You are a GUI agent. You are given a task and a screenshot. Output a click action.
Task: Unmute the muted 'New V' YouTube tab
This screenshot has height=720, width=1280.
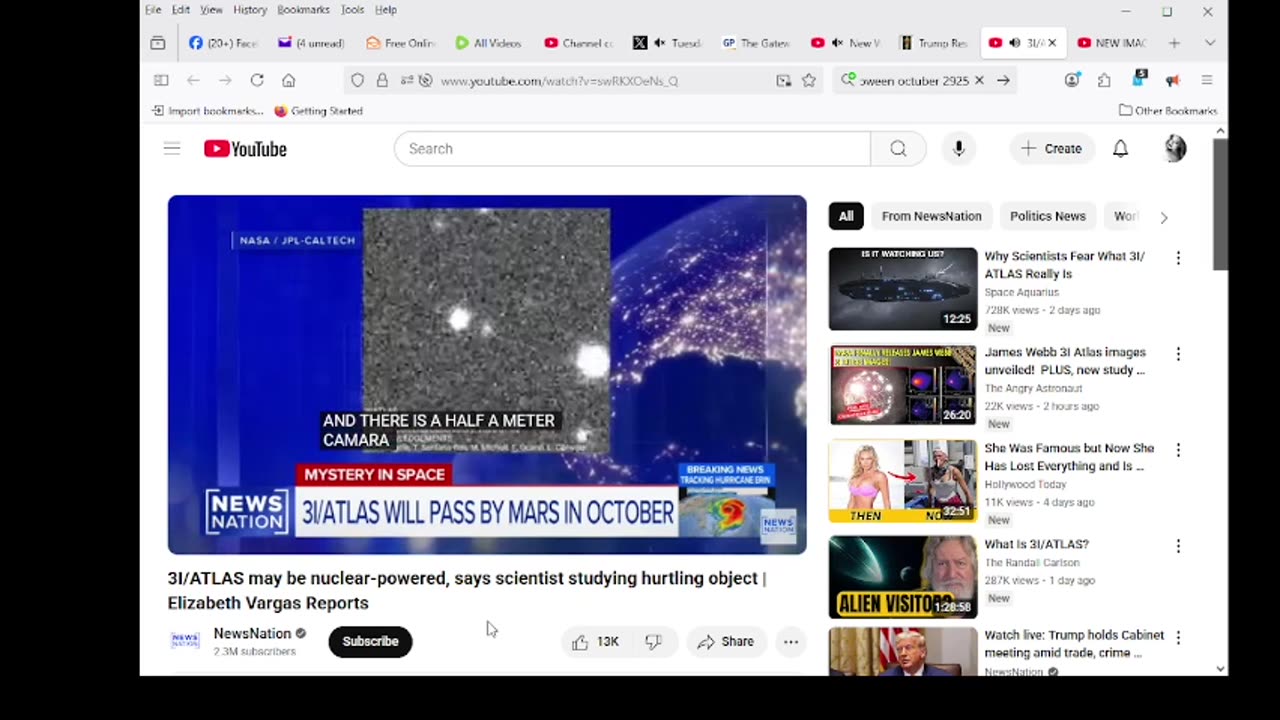pos(837,43)
